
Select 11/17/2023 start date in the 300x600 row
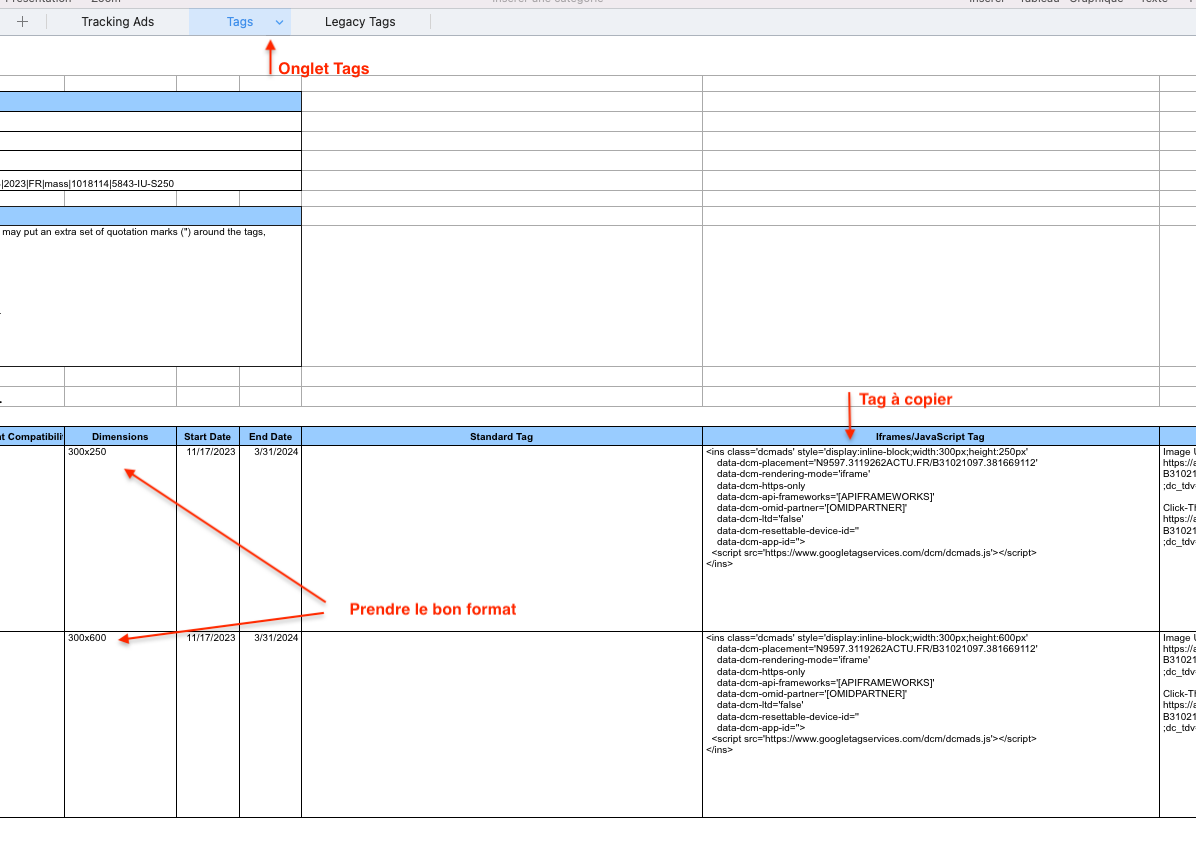[207, 725]
